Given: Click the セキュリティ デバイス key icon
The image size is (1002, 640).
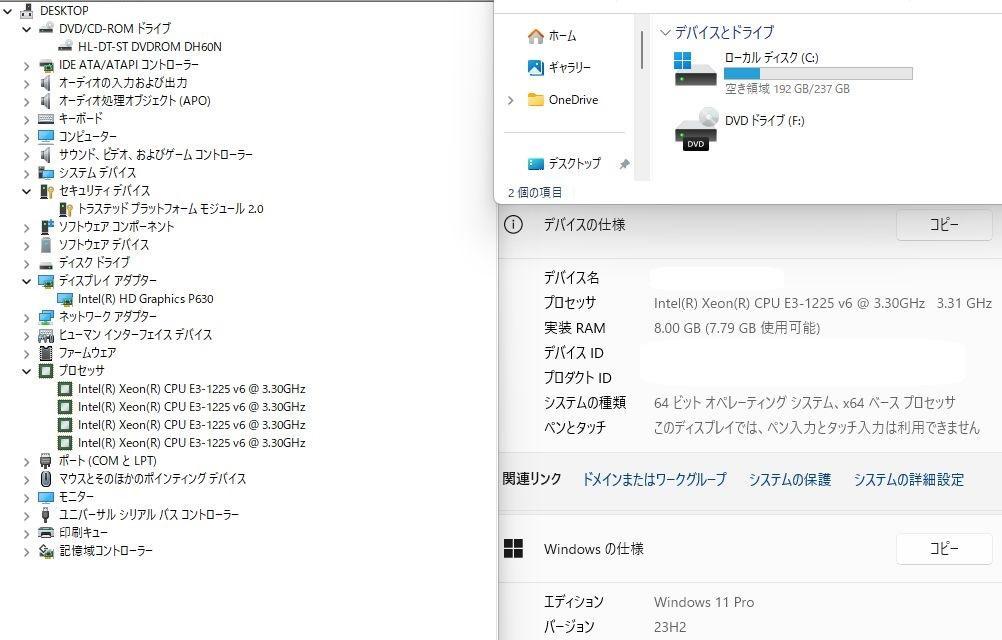Looking at the screenshot, I should pyautogui.click(x=46, y=190).
